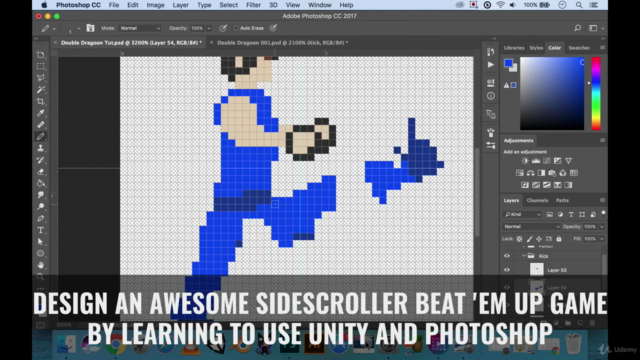Open the layer Opacity dropdown arrow

click(602, 227)
